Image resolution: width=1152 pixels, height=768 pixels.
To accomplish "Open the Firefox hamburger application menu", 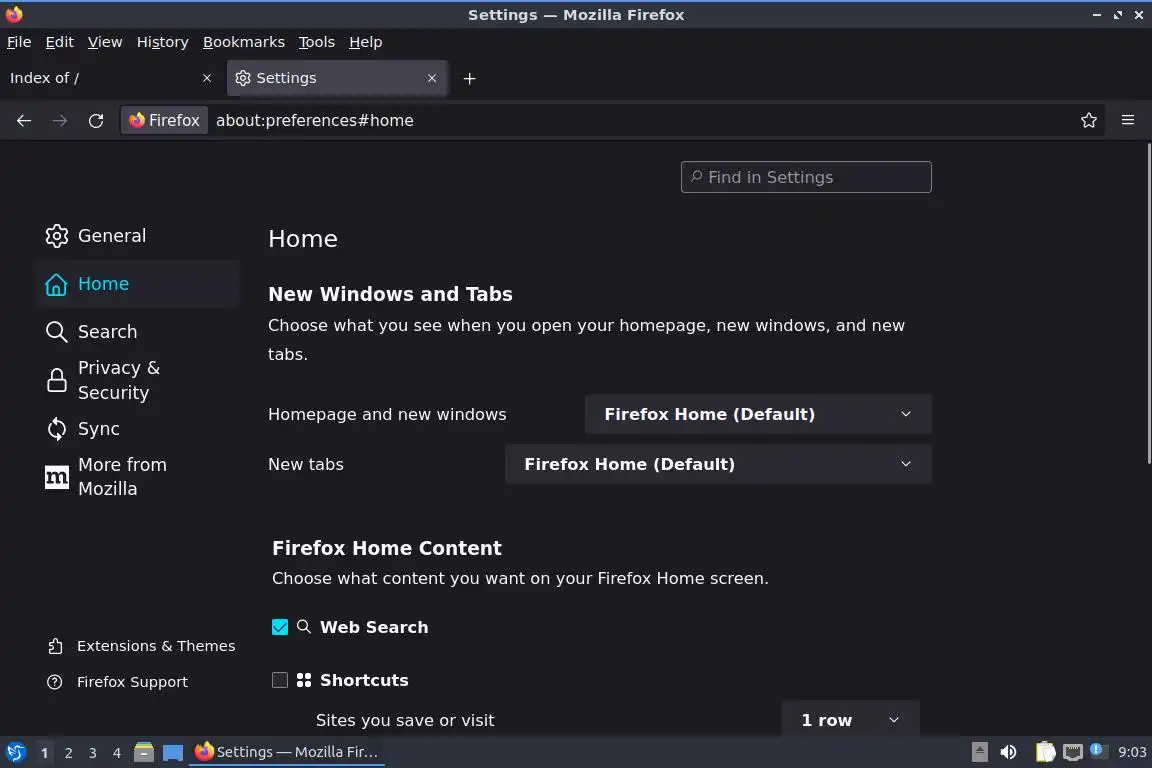I will 1128,121.
